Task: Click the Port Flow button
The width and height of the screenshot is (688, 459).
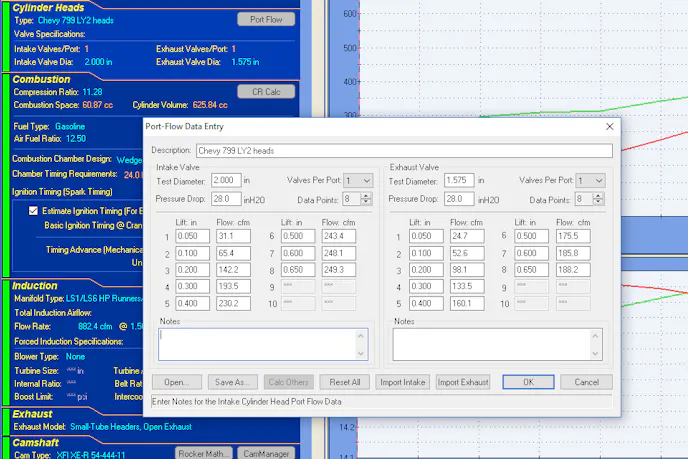Action: coord(266,19)
